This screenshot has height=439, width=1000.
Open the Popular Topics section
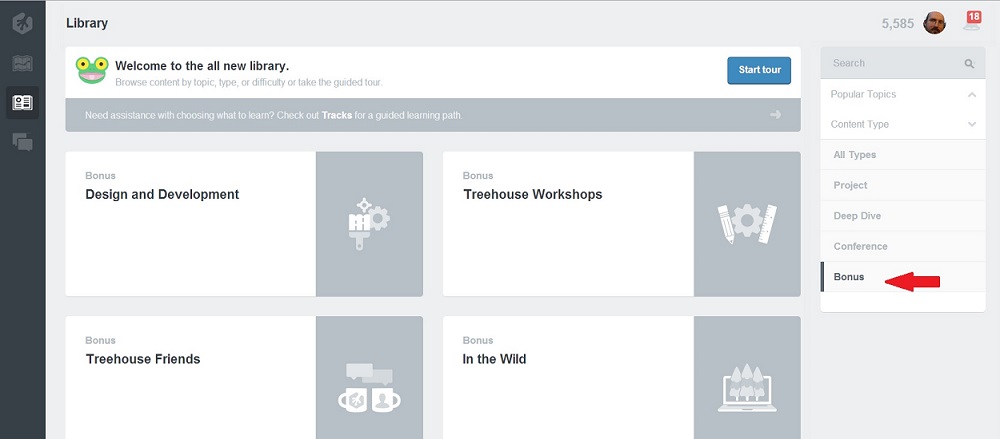coord(903,94)
